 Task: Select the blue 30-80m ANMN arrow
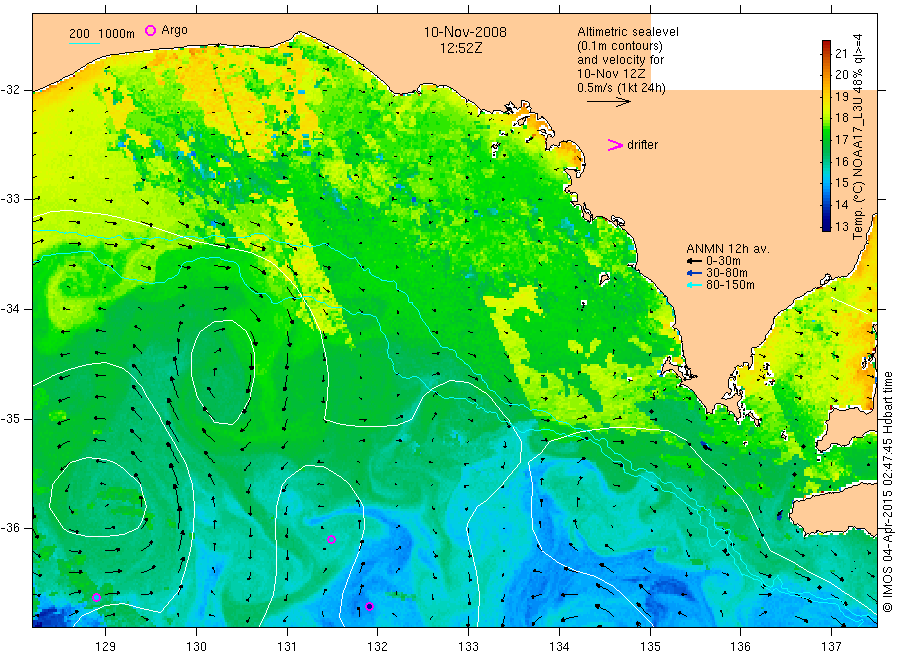pyautogui.click(x=695, y=273)
